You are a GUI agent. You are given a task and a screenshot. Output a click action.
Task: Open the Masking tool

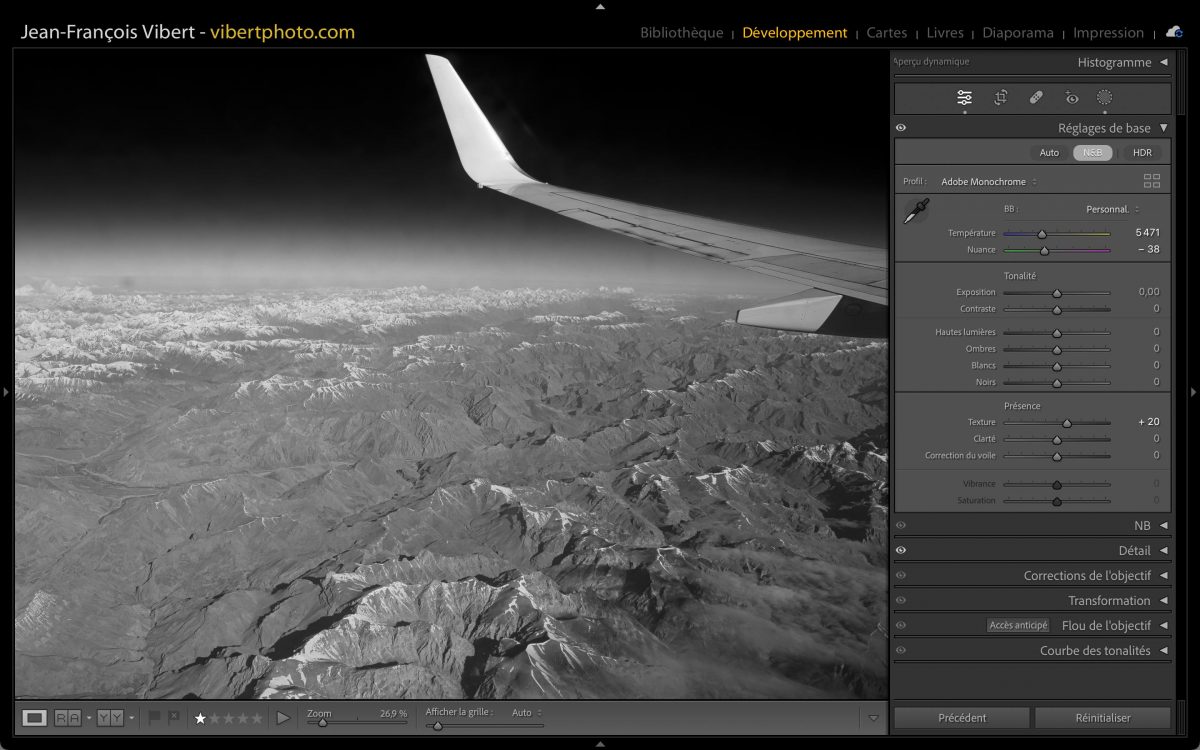pyautogui.click(x=1105, y=97)
